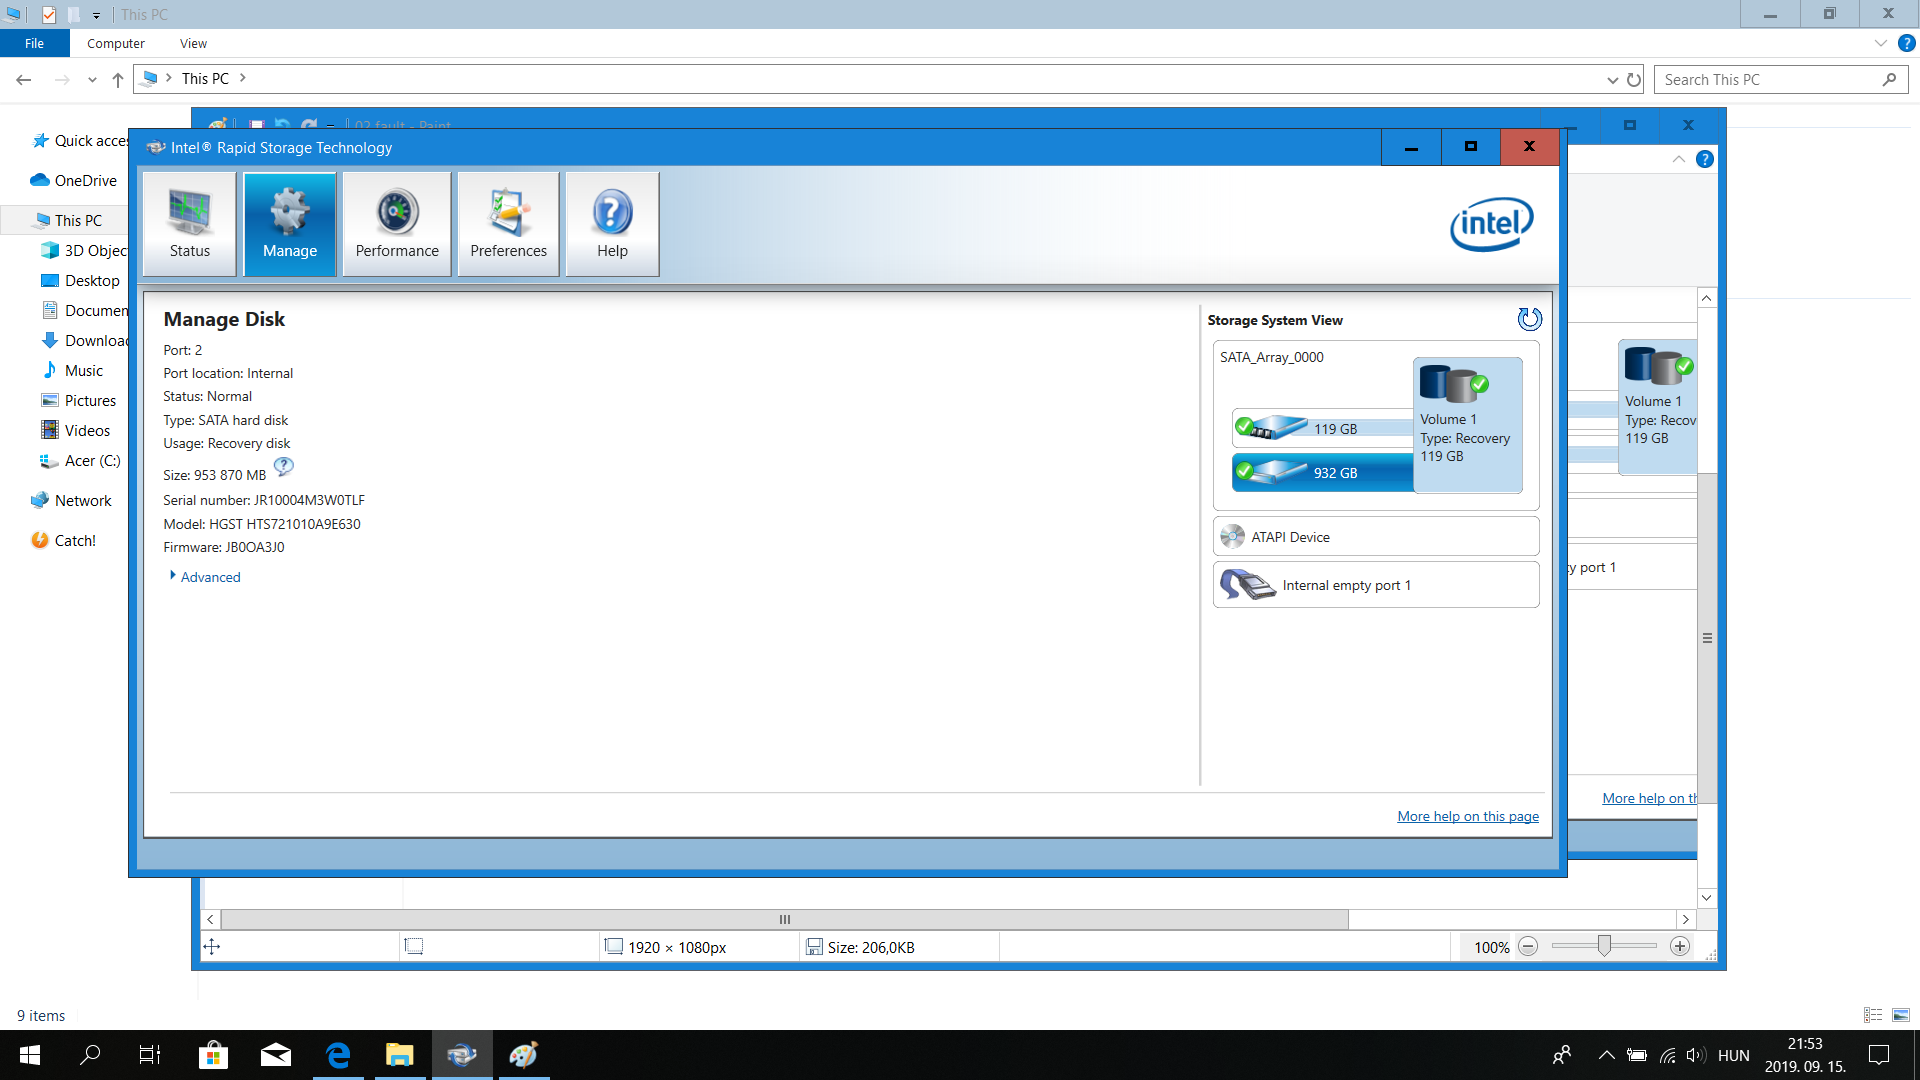Select Internal empty port 1
Image resolution: width=1920 pixels, height=1080 pixels.
click(x=1376, y=585)
